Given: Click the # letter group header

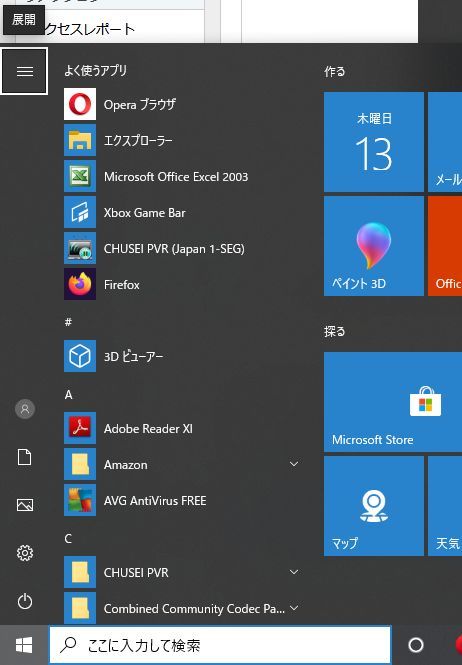Looking at the screenshot, I should click(x=68, y=322).
